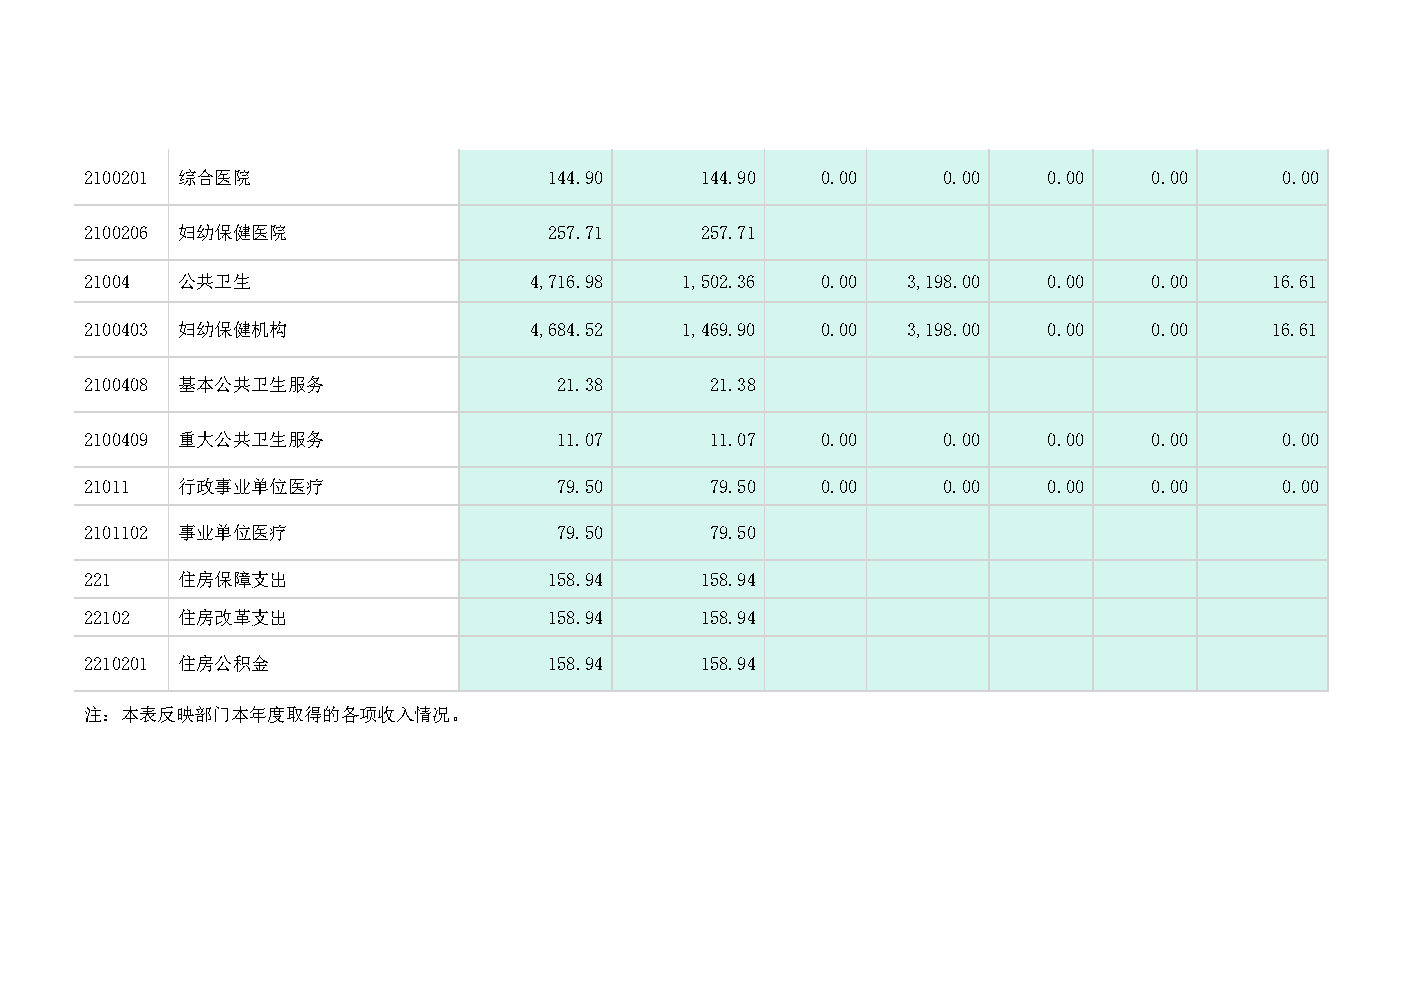Select the 重大公共卫生服务 name cell
This screenshot has height=992, width=1403.
(251, 440)
